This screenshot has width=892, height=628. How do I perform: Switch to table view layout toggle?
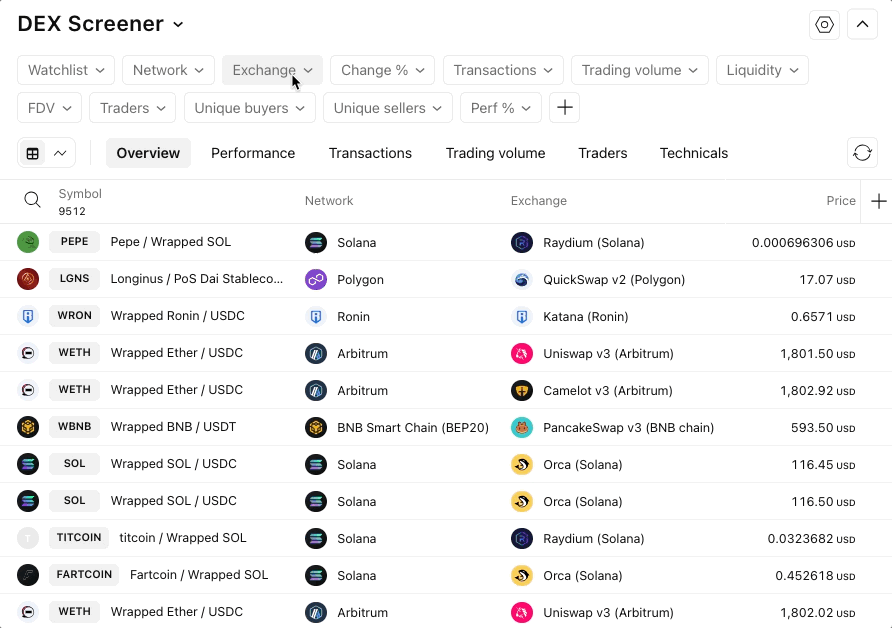coord(33,153)
